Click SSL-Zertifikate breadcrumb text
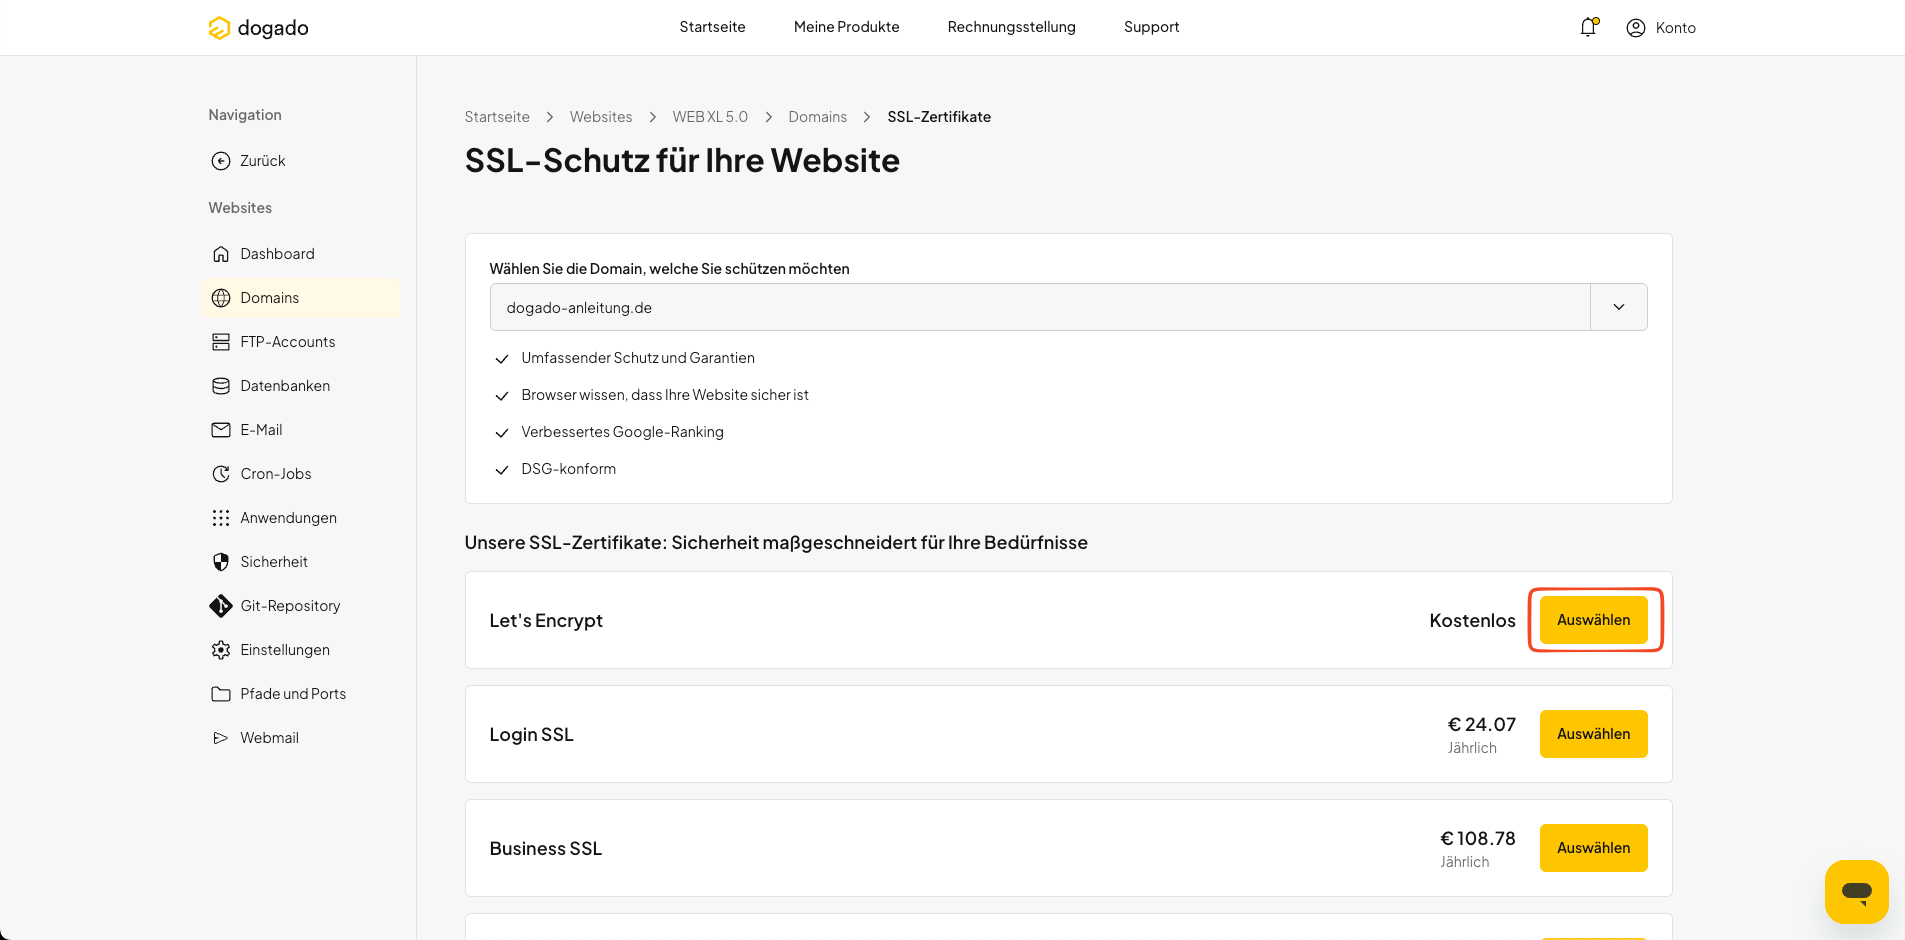Viewport: 1905px width, 940px height. [x=939, y=117]
